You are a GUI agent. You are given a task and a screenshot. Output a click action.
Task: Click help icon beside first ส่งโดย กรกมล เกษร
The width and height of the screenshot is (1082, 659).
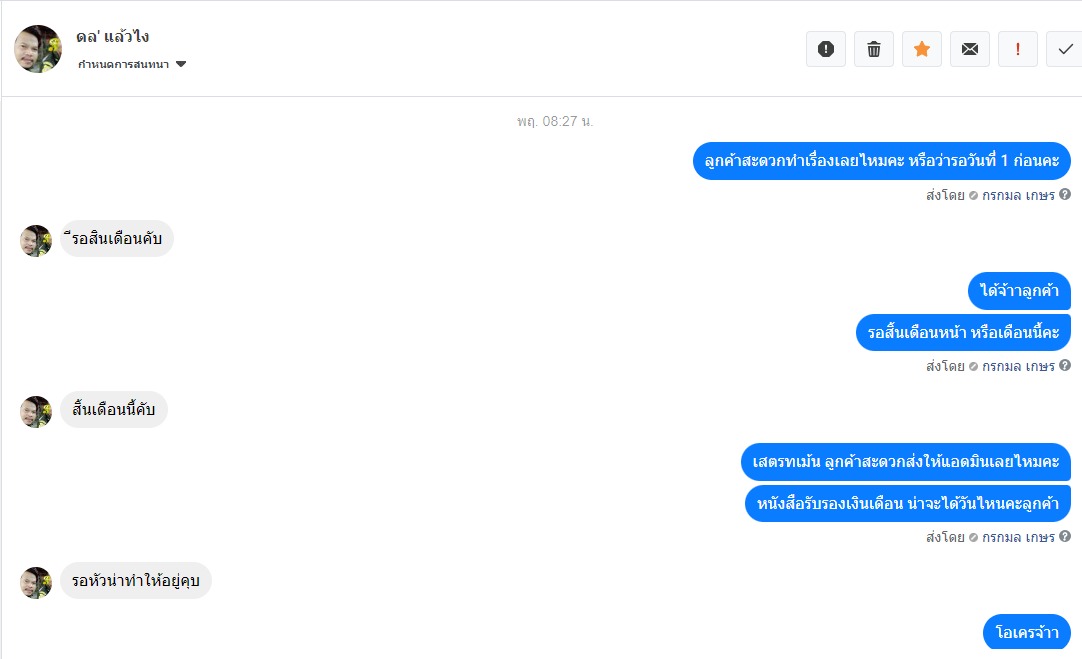(x=1065, y=195)
